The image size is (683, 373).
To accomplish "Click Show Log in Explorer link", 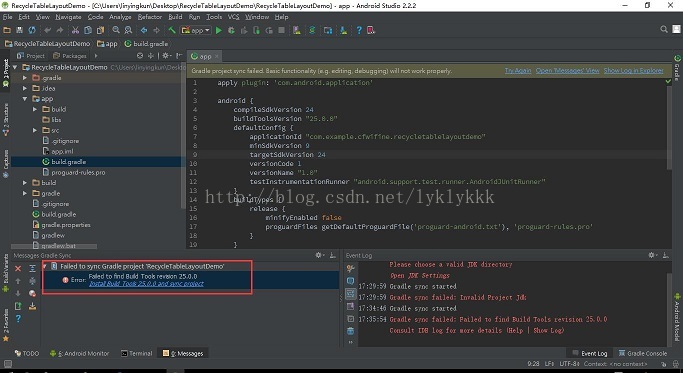I will [633, 71].
